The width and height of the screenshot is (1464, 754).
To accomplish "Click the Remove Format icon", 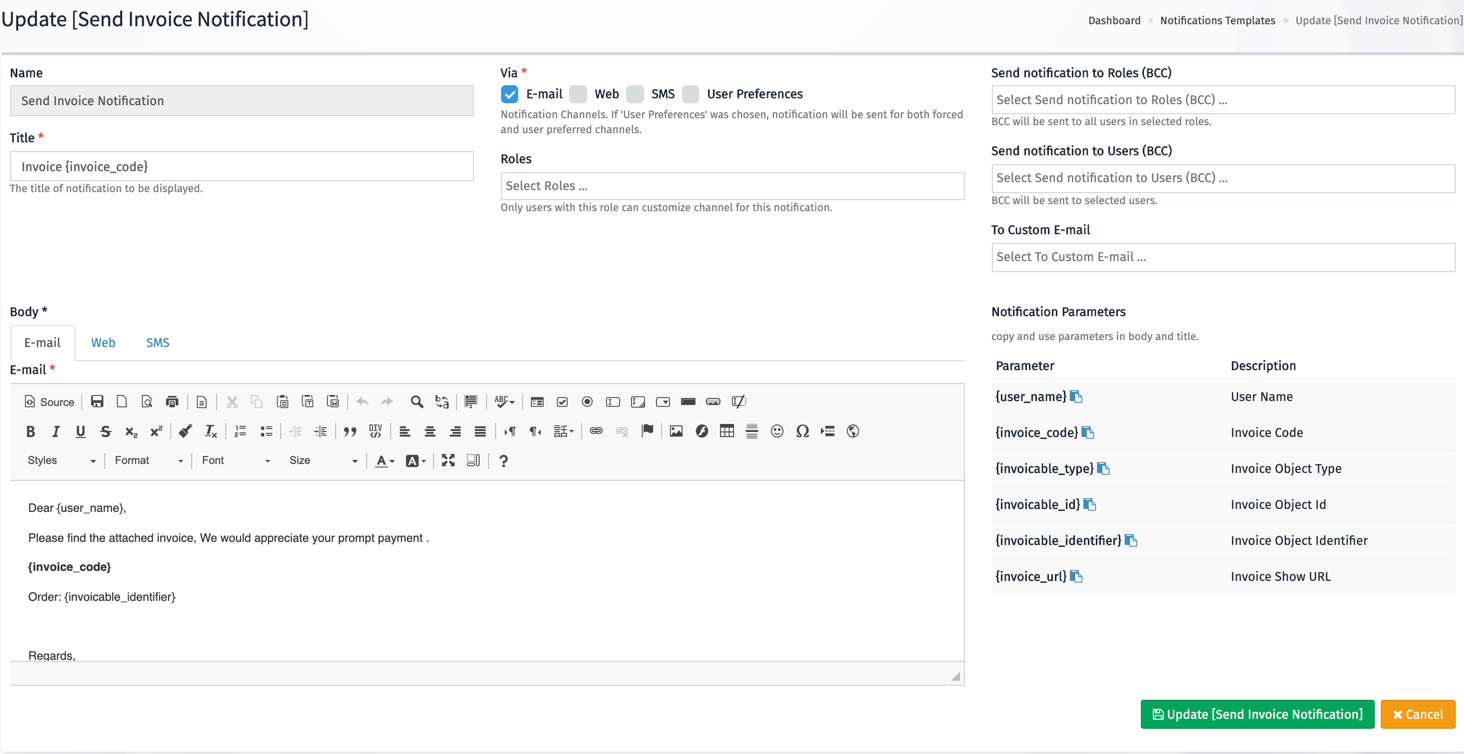I will click(x=210, y=432).
